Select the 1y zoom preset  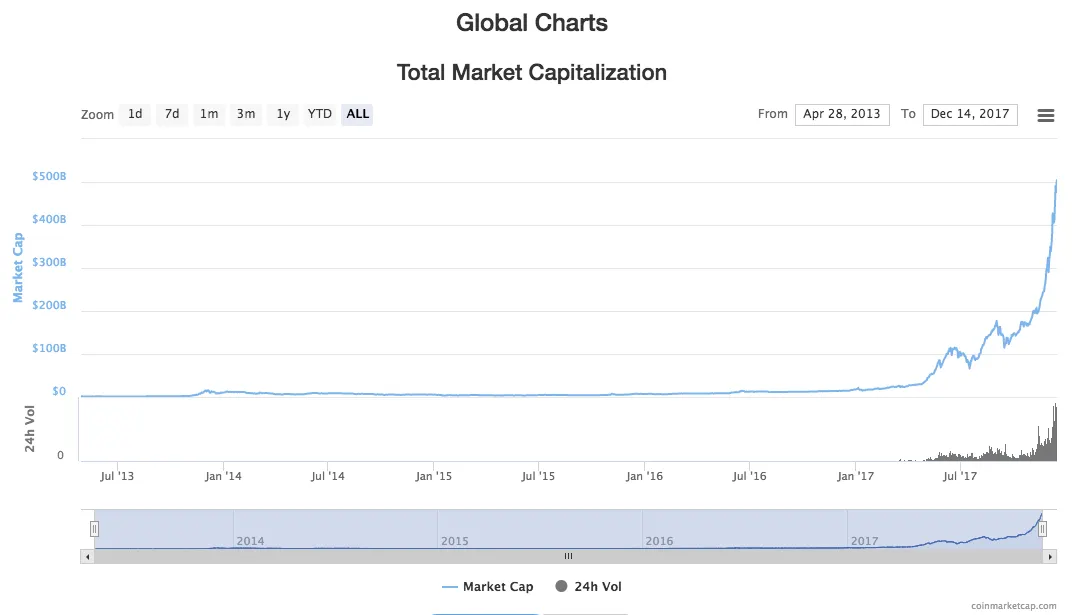point(282,114)
